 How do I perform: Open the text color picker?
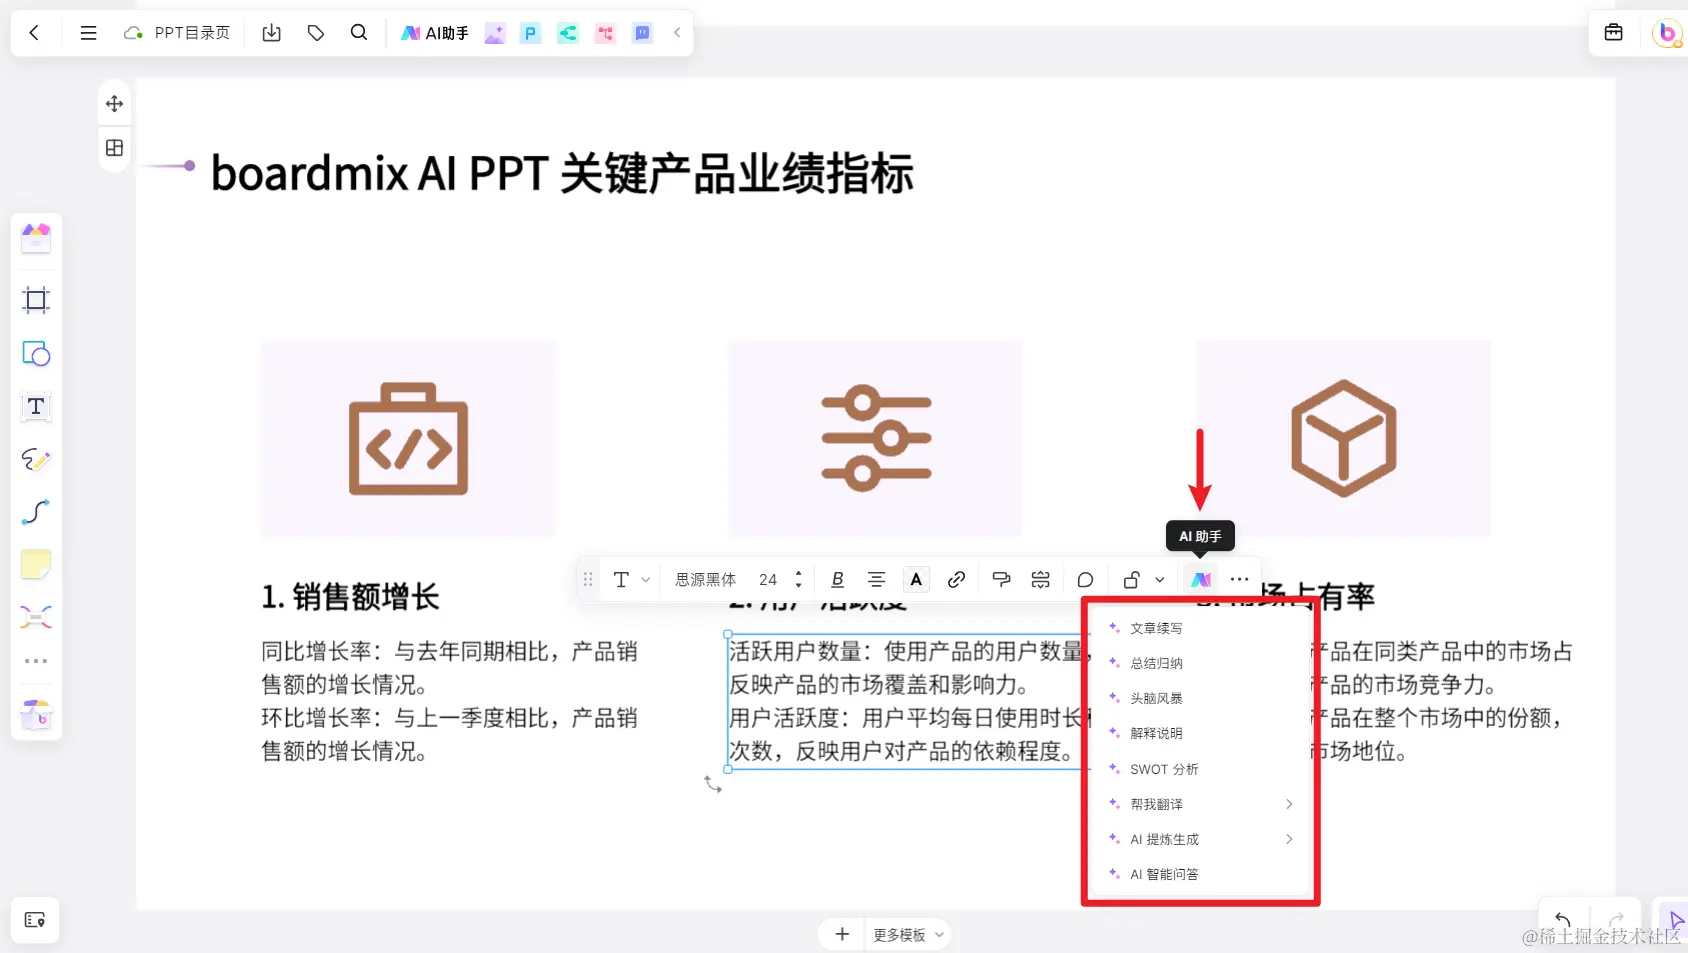(x=916, y=579)
